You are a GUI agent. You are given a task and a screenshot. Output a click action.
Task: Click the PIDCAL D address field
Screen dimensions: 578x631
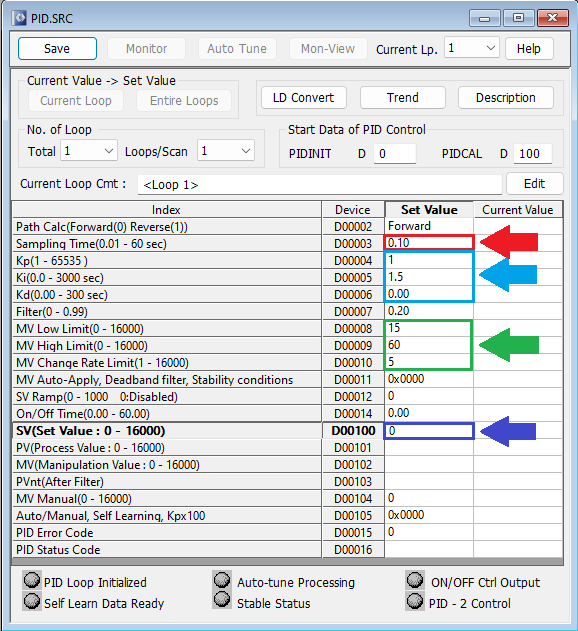pyautogui.click(x=532, y=153)
